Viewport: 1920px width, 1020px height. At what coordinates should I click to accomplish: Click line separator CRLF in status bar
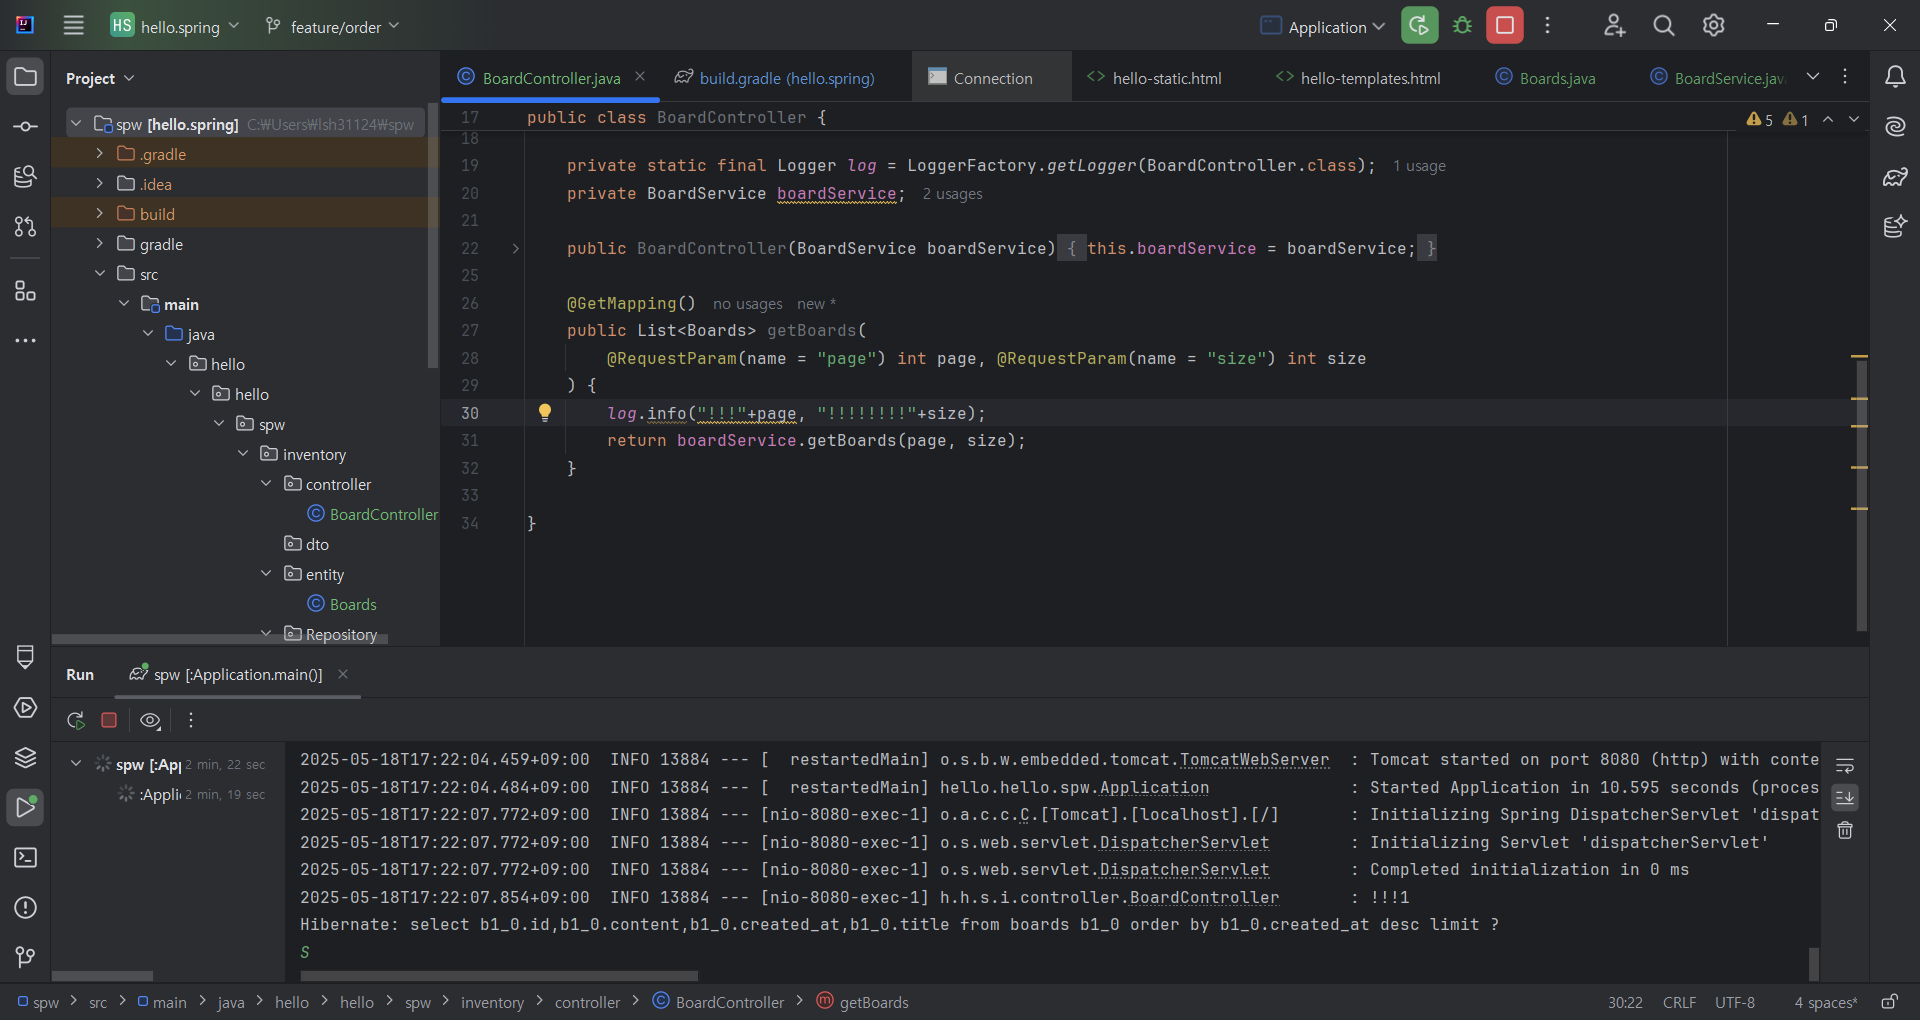1679,1002
